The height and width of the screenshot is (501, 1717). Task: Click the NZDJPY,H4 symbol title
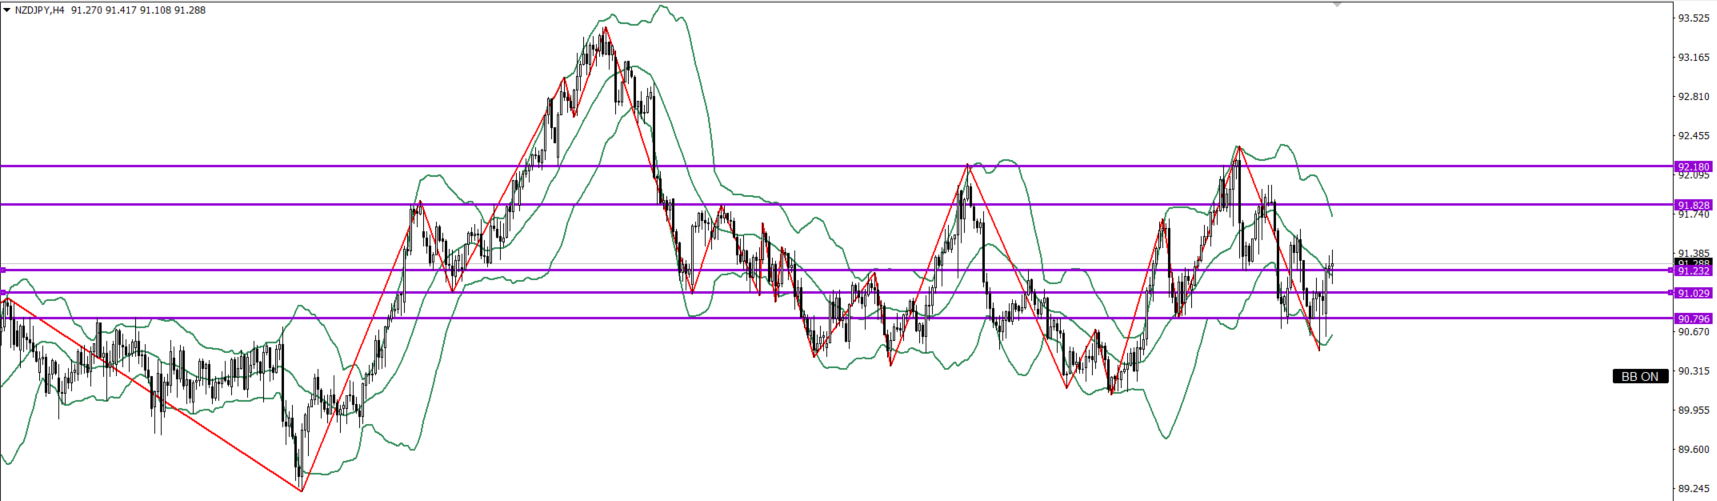[x=40, y=10]
